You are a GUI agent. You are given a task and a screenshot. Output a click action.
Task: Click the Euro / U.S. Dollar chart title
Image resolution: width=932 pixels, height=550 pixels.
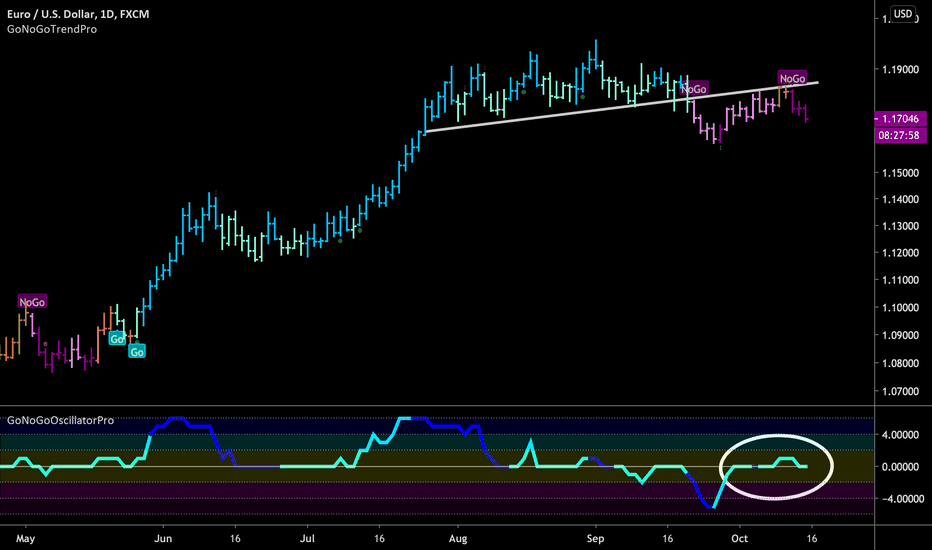[x=78, y=14]
